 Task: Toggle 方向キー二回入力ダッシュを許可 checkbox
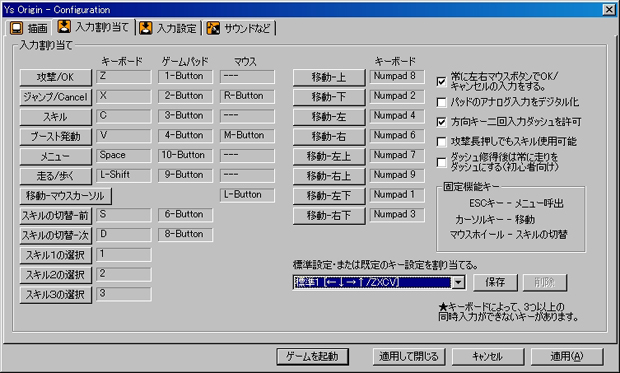441,122
